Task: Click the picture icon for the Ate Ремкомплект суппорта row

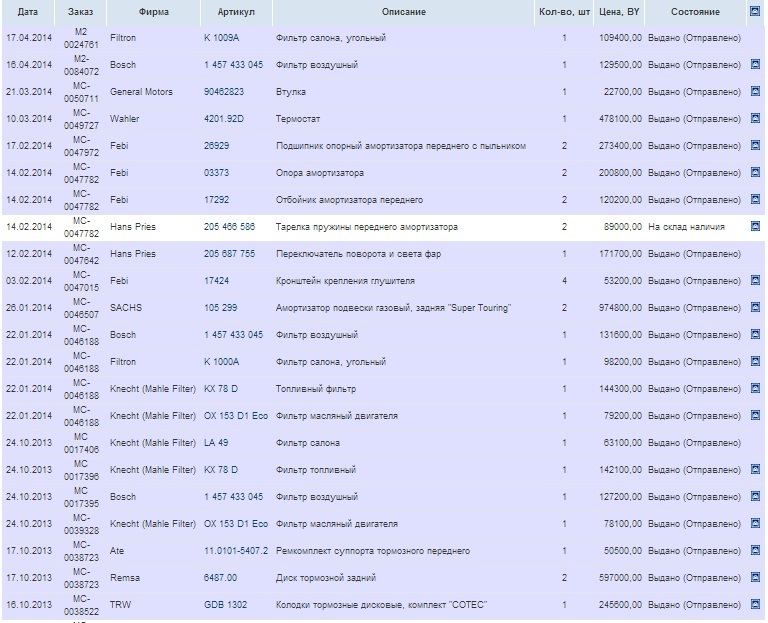Action: [x=755, y=550]
